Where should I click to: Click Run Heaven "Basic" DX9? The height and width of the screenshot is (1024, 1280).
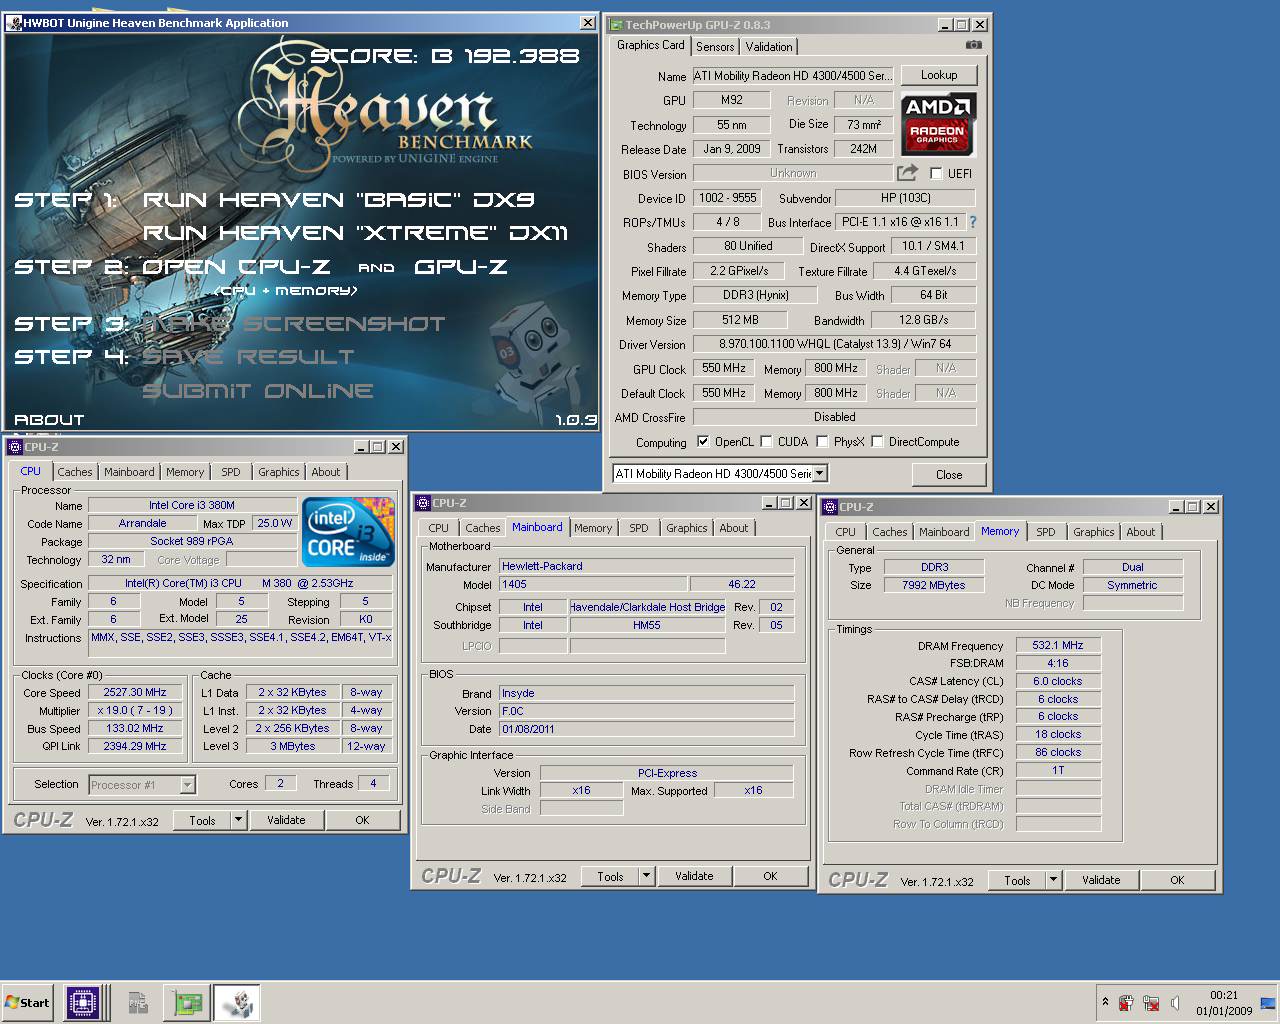click(x=339, y=200)
